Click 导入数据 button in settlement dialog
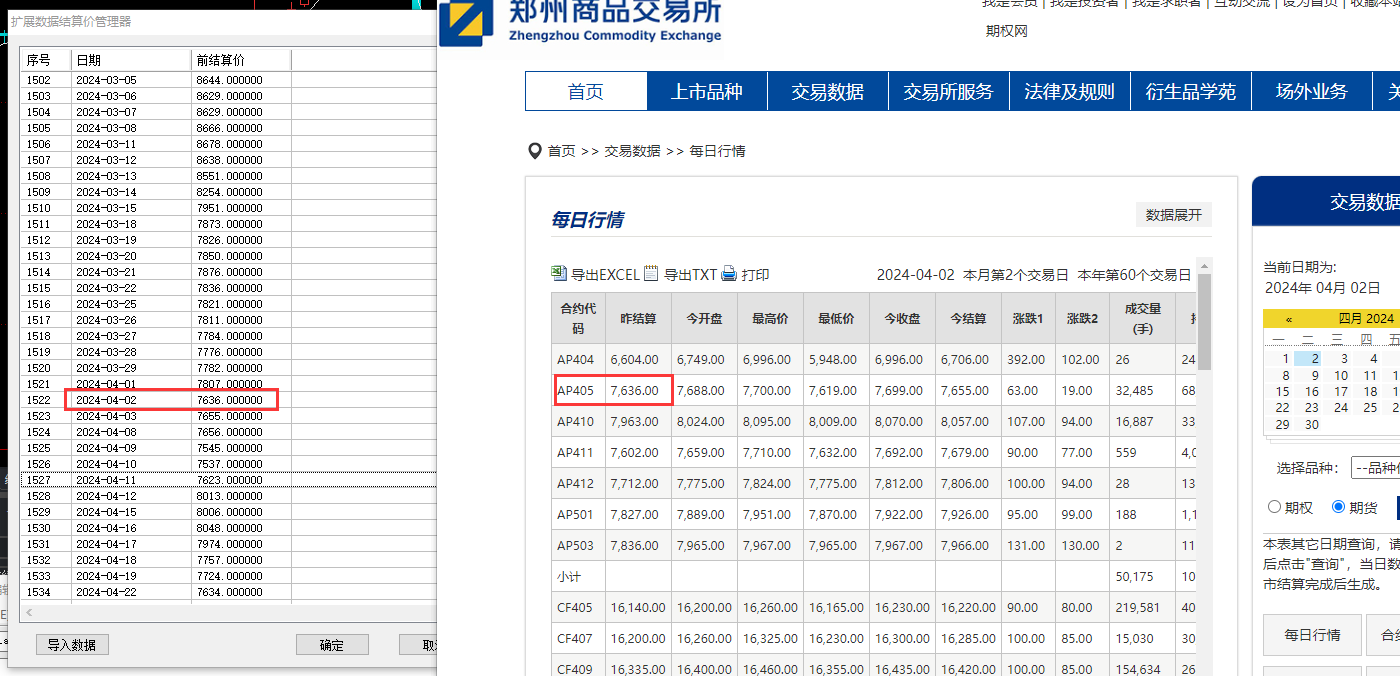Image resolution: width=1400 pixels, height=676 pixels. pyautogui.click(x=72, y=645)
